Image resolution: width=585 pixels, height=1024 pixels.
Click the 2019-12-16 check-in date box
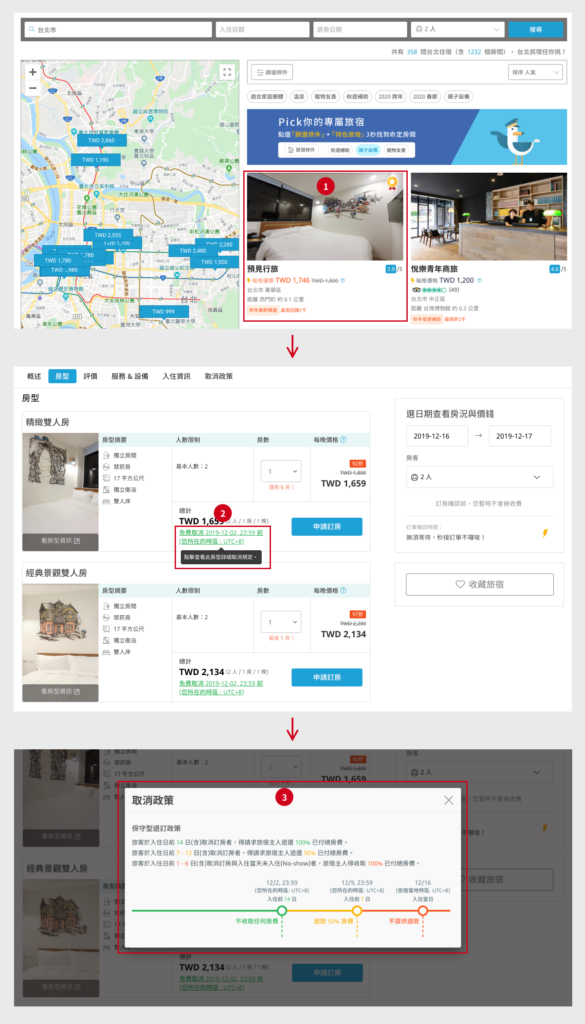point(437,436)
